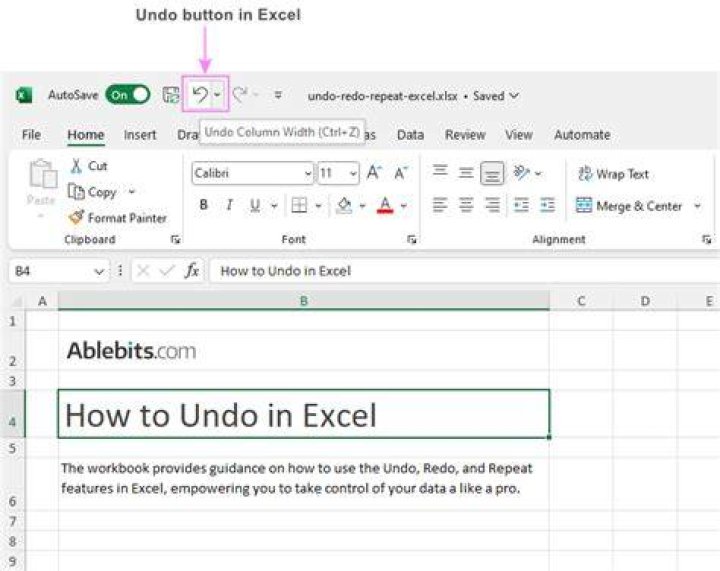Select row 6 header
720x571 pixels.
tap(12, 484)
